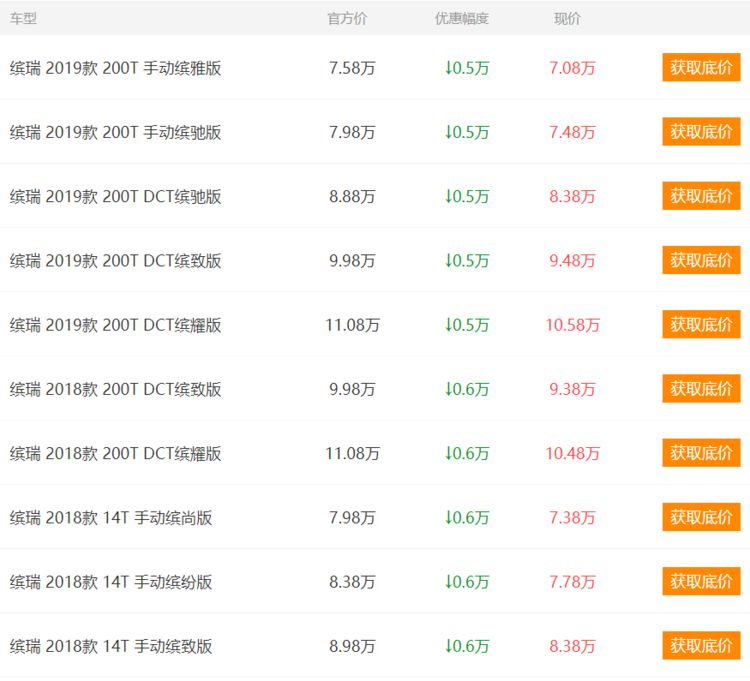Screen dimensions: 750x681
Task: Click 获取底价 for 2018款 14T 手动缤尚版
Action: [701, 517]
